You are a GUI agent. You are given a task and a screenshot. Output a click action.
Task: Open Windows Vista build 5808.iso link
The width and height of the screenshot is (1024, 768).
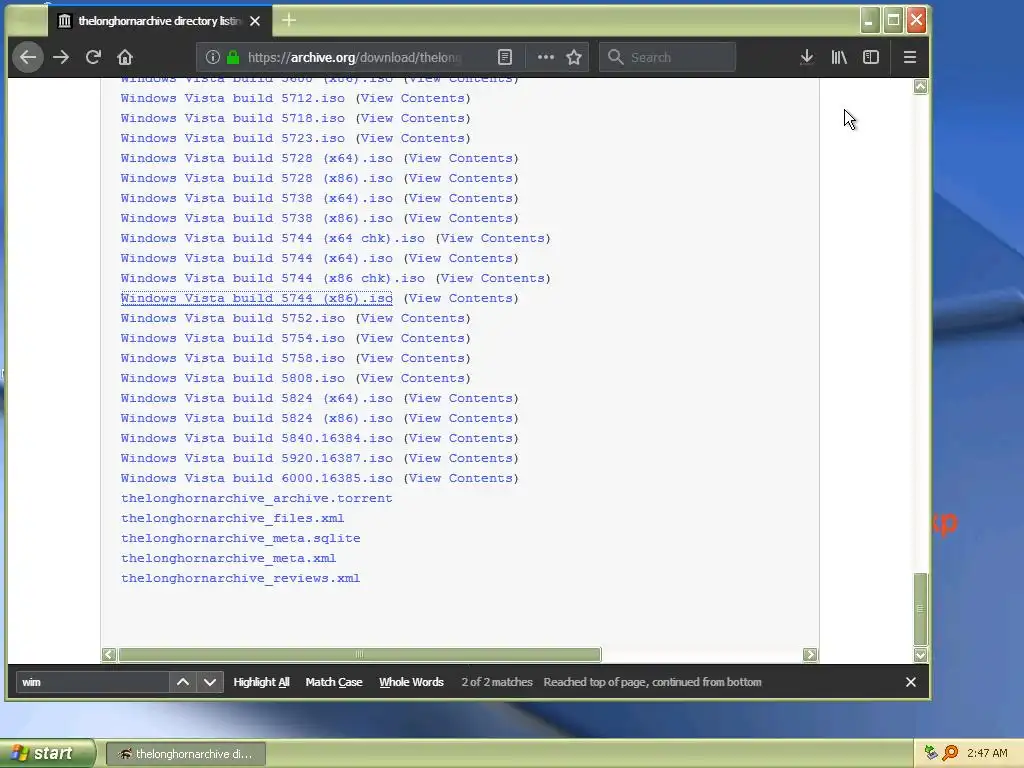(232, 378)
